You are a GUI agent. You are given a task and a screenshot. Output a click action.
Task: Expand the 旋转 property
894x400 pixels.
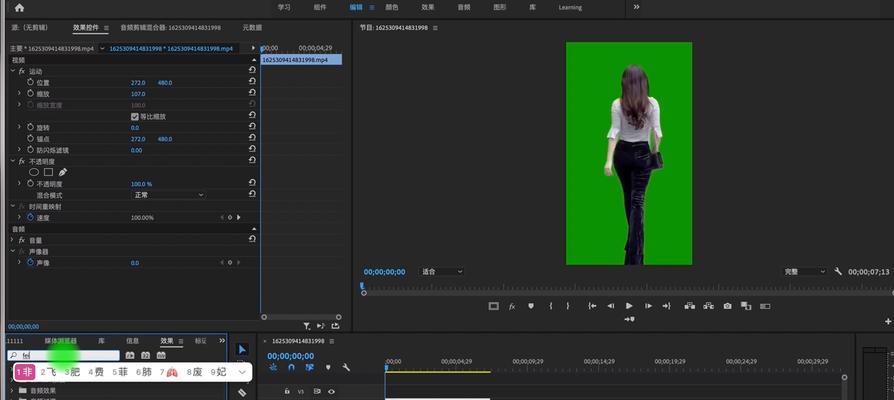coord(19,127)
